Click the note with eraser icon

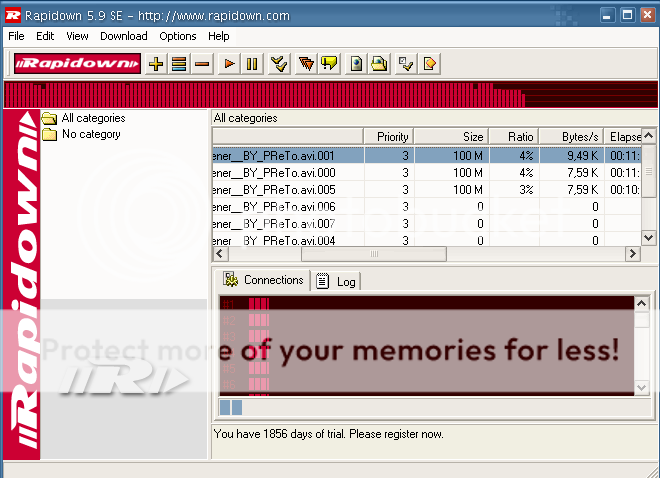[429, 64]
